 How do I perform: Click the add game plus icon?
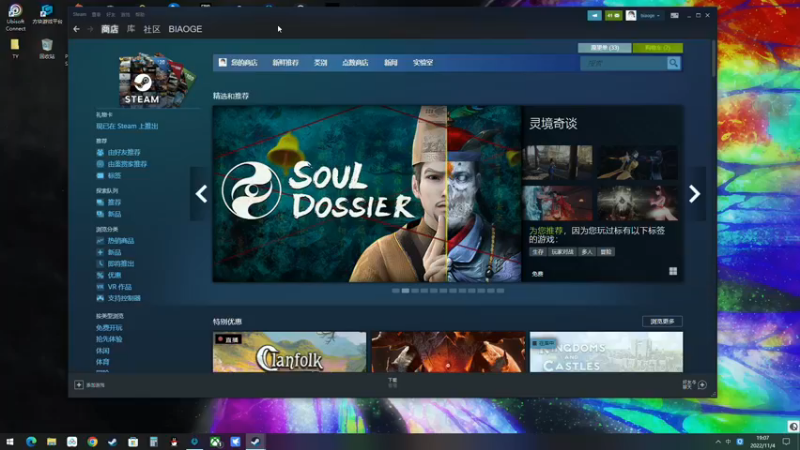pos(79,385)
